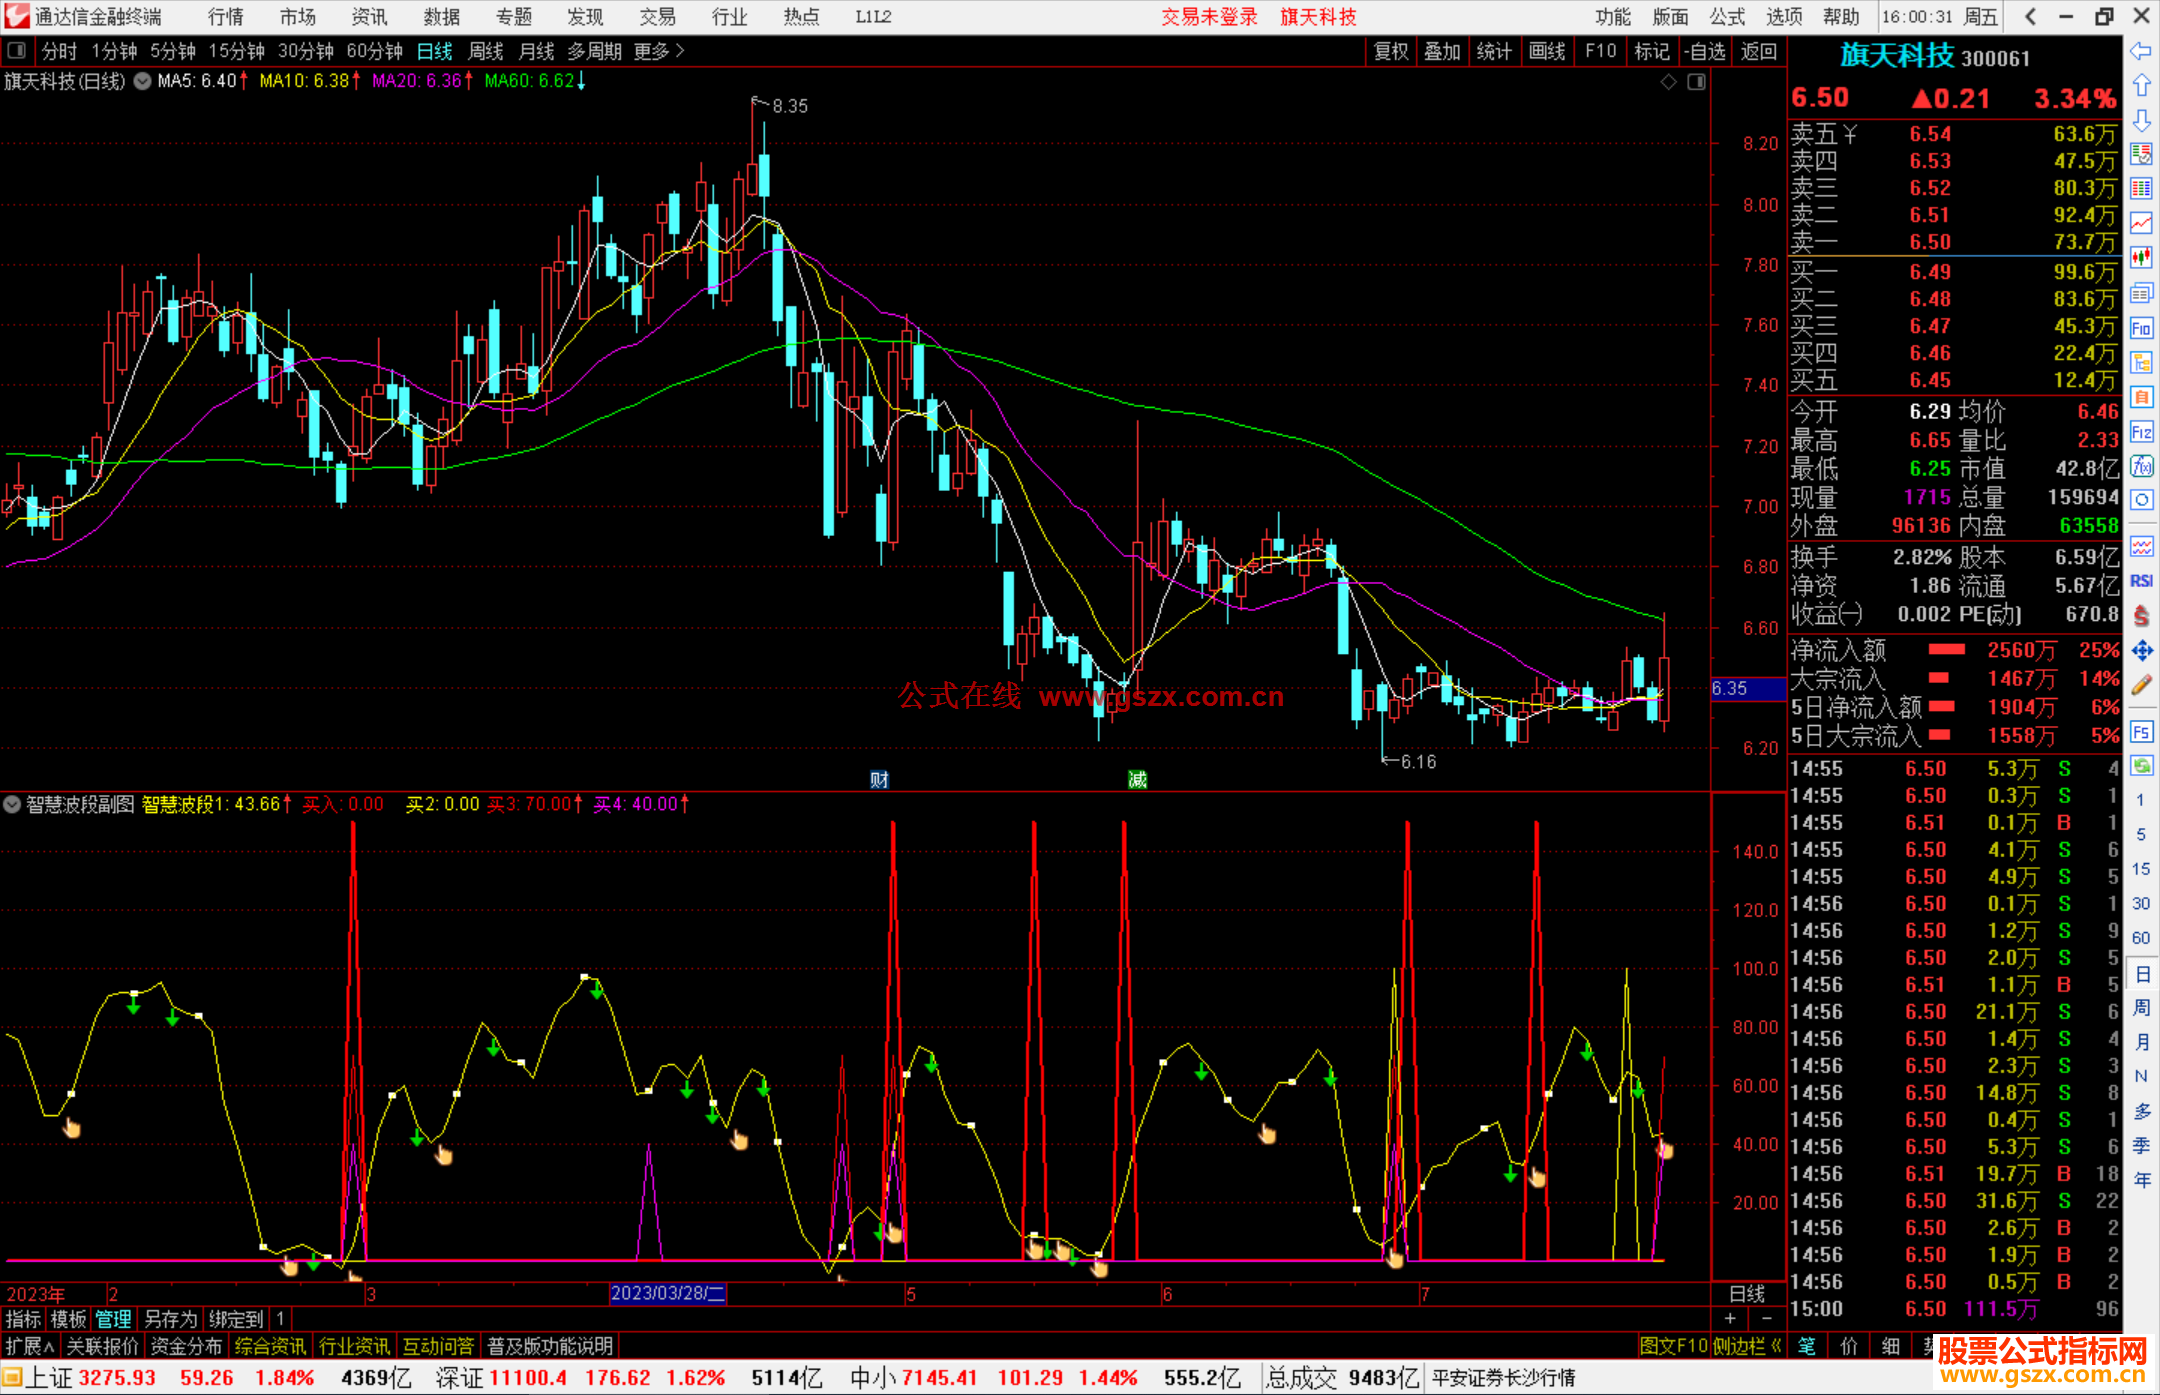Viewport: 2160px width, 1395px height.
Task: Toggle the circle beside 智慧波段副图 indicator name
Action: coord(12,804)
